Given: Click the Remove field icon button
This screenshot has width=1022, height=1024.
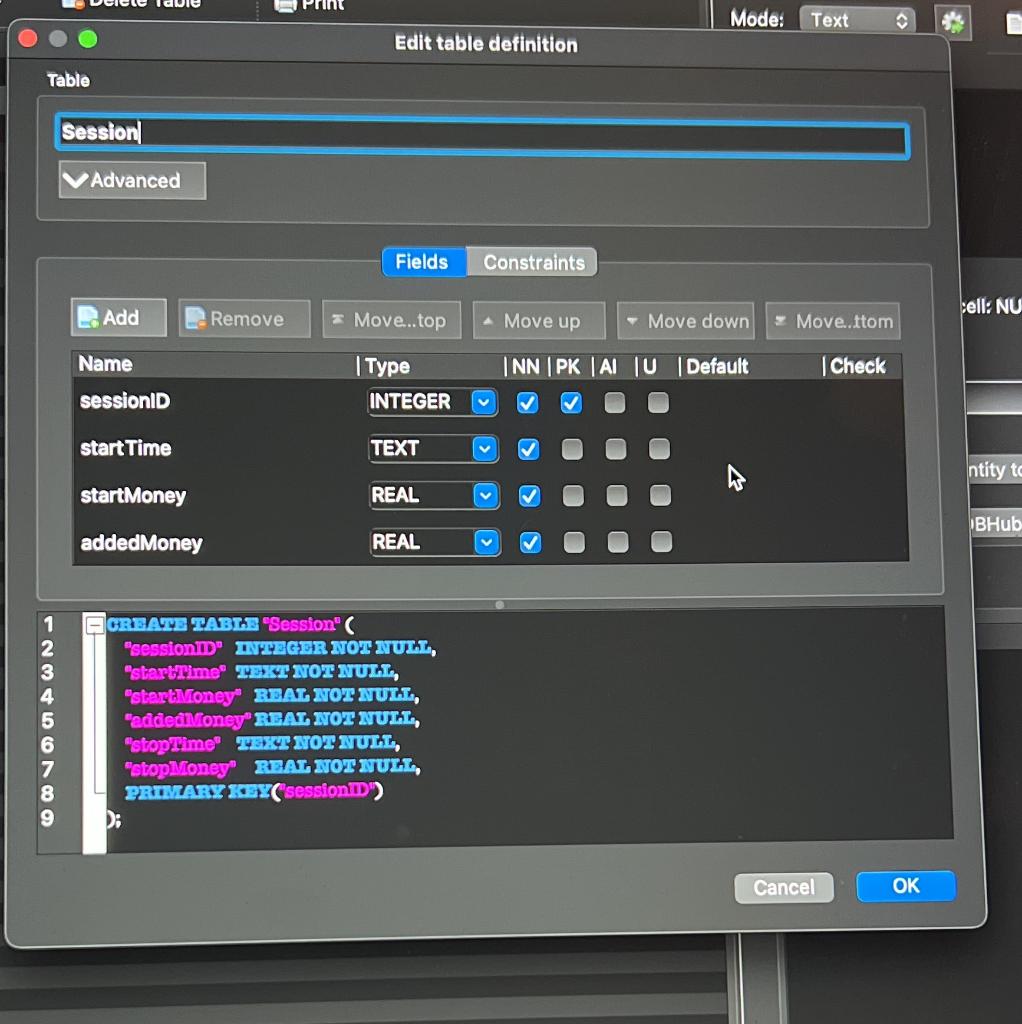Looking at the screenshot, I should [244, 319].
